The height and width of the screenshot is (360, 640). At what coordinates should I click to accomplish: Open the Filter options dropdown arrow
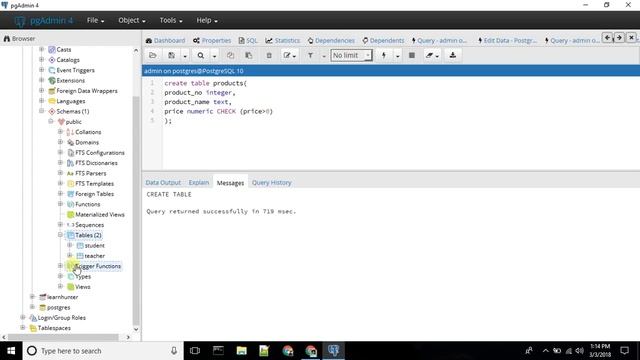click(x=323, y=56)
